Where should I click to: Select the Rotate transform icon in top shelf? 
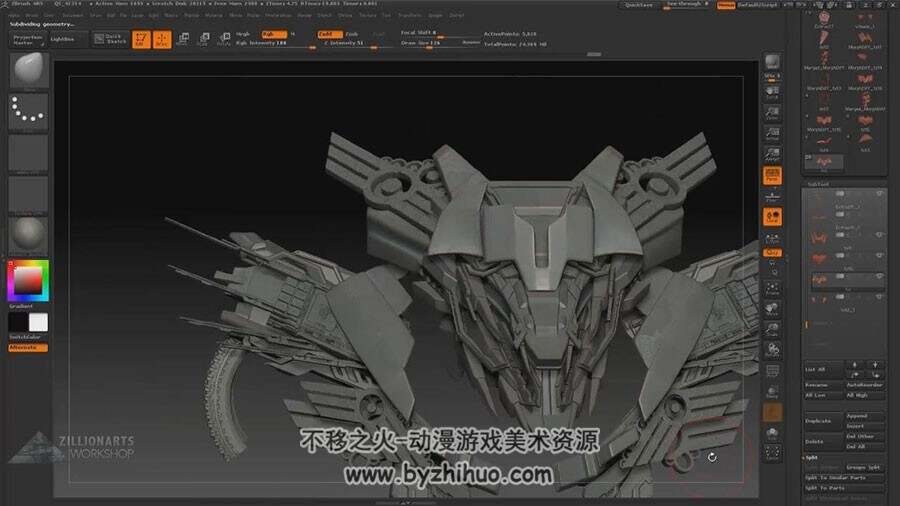224,40
